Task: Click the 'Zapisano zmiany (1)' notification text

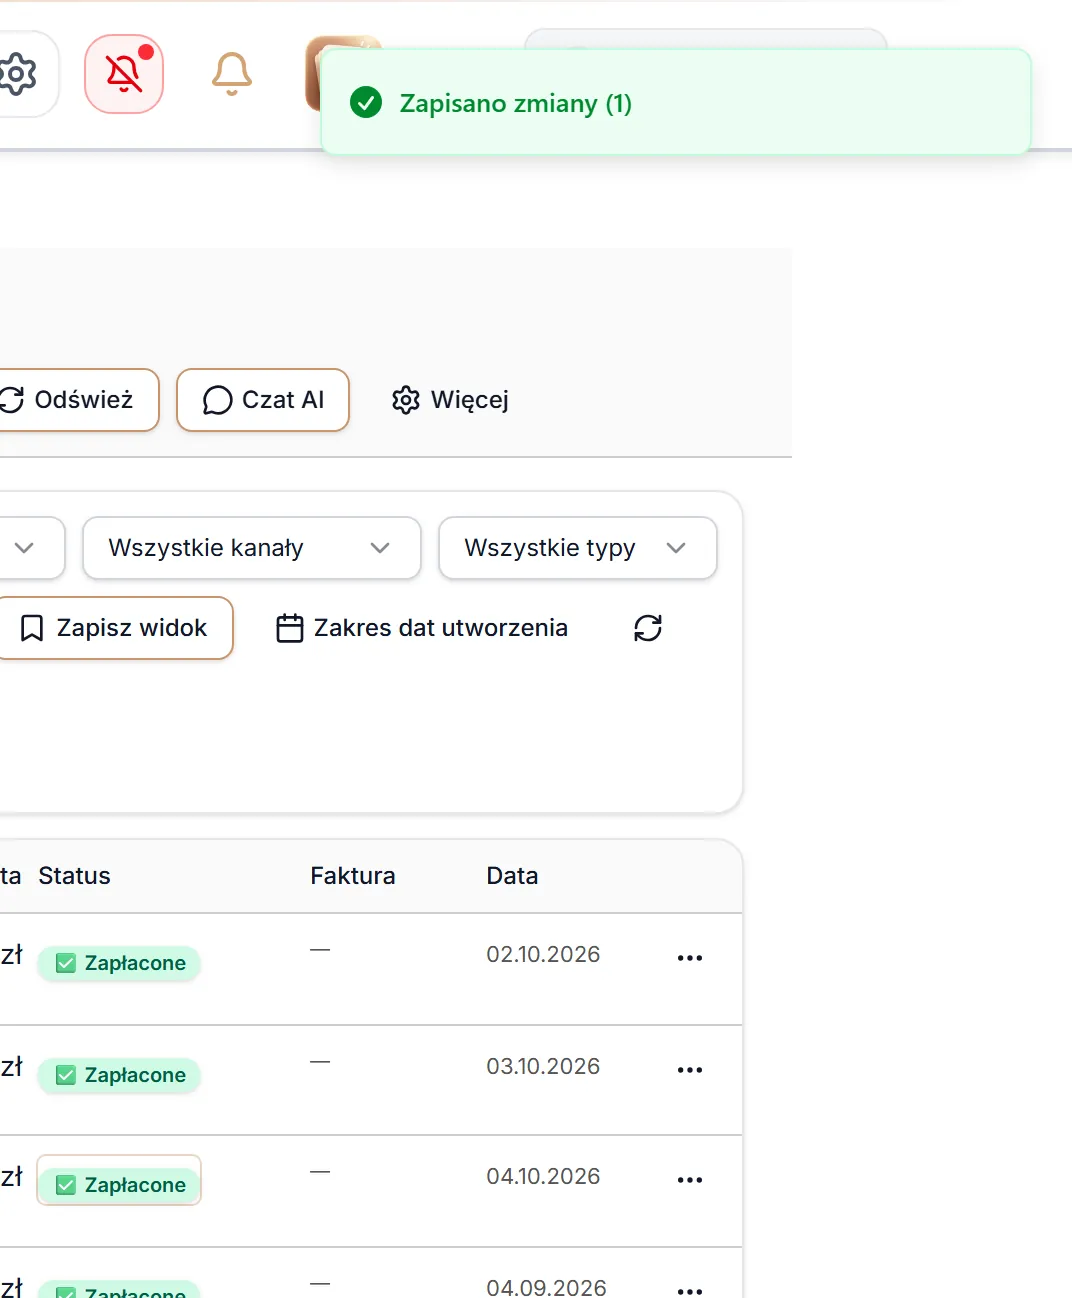Action: [516, 103]
